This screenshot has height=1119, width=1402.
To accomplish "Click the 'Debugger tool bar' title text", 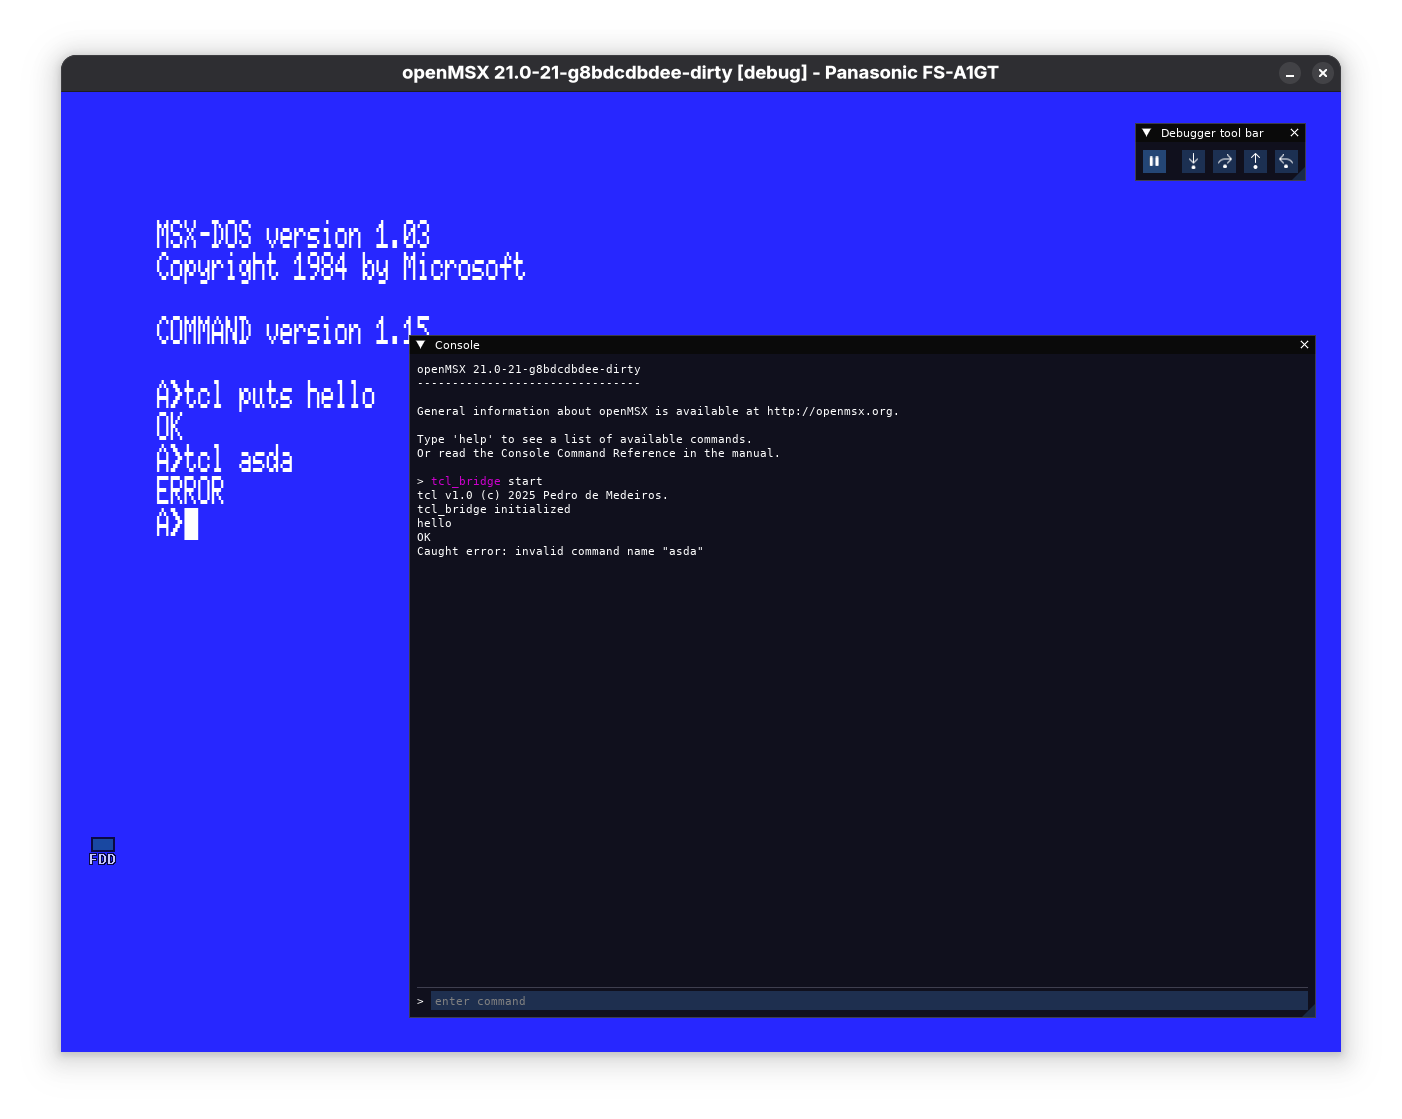I will coord(1212,133).
